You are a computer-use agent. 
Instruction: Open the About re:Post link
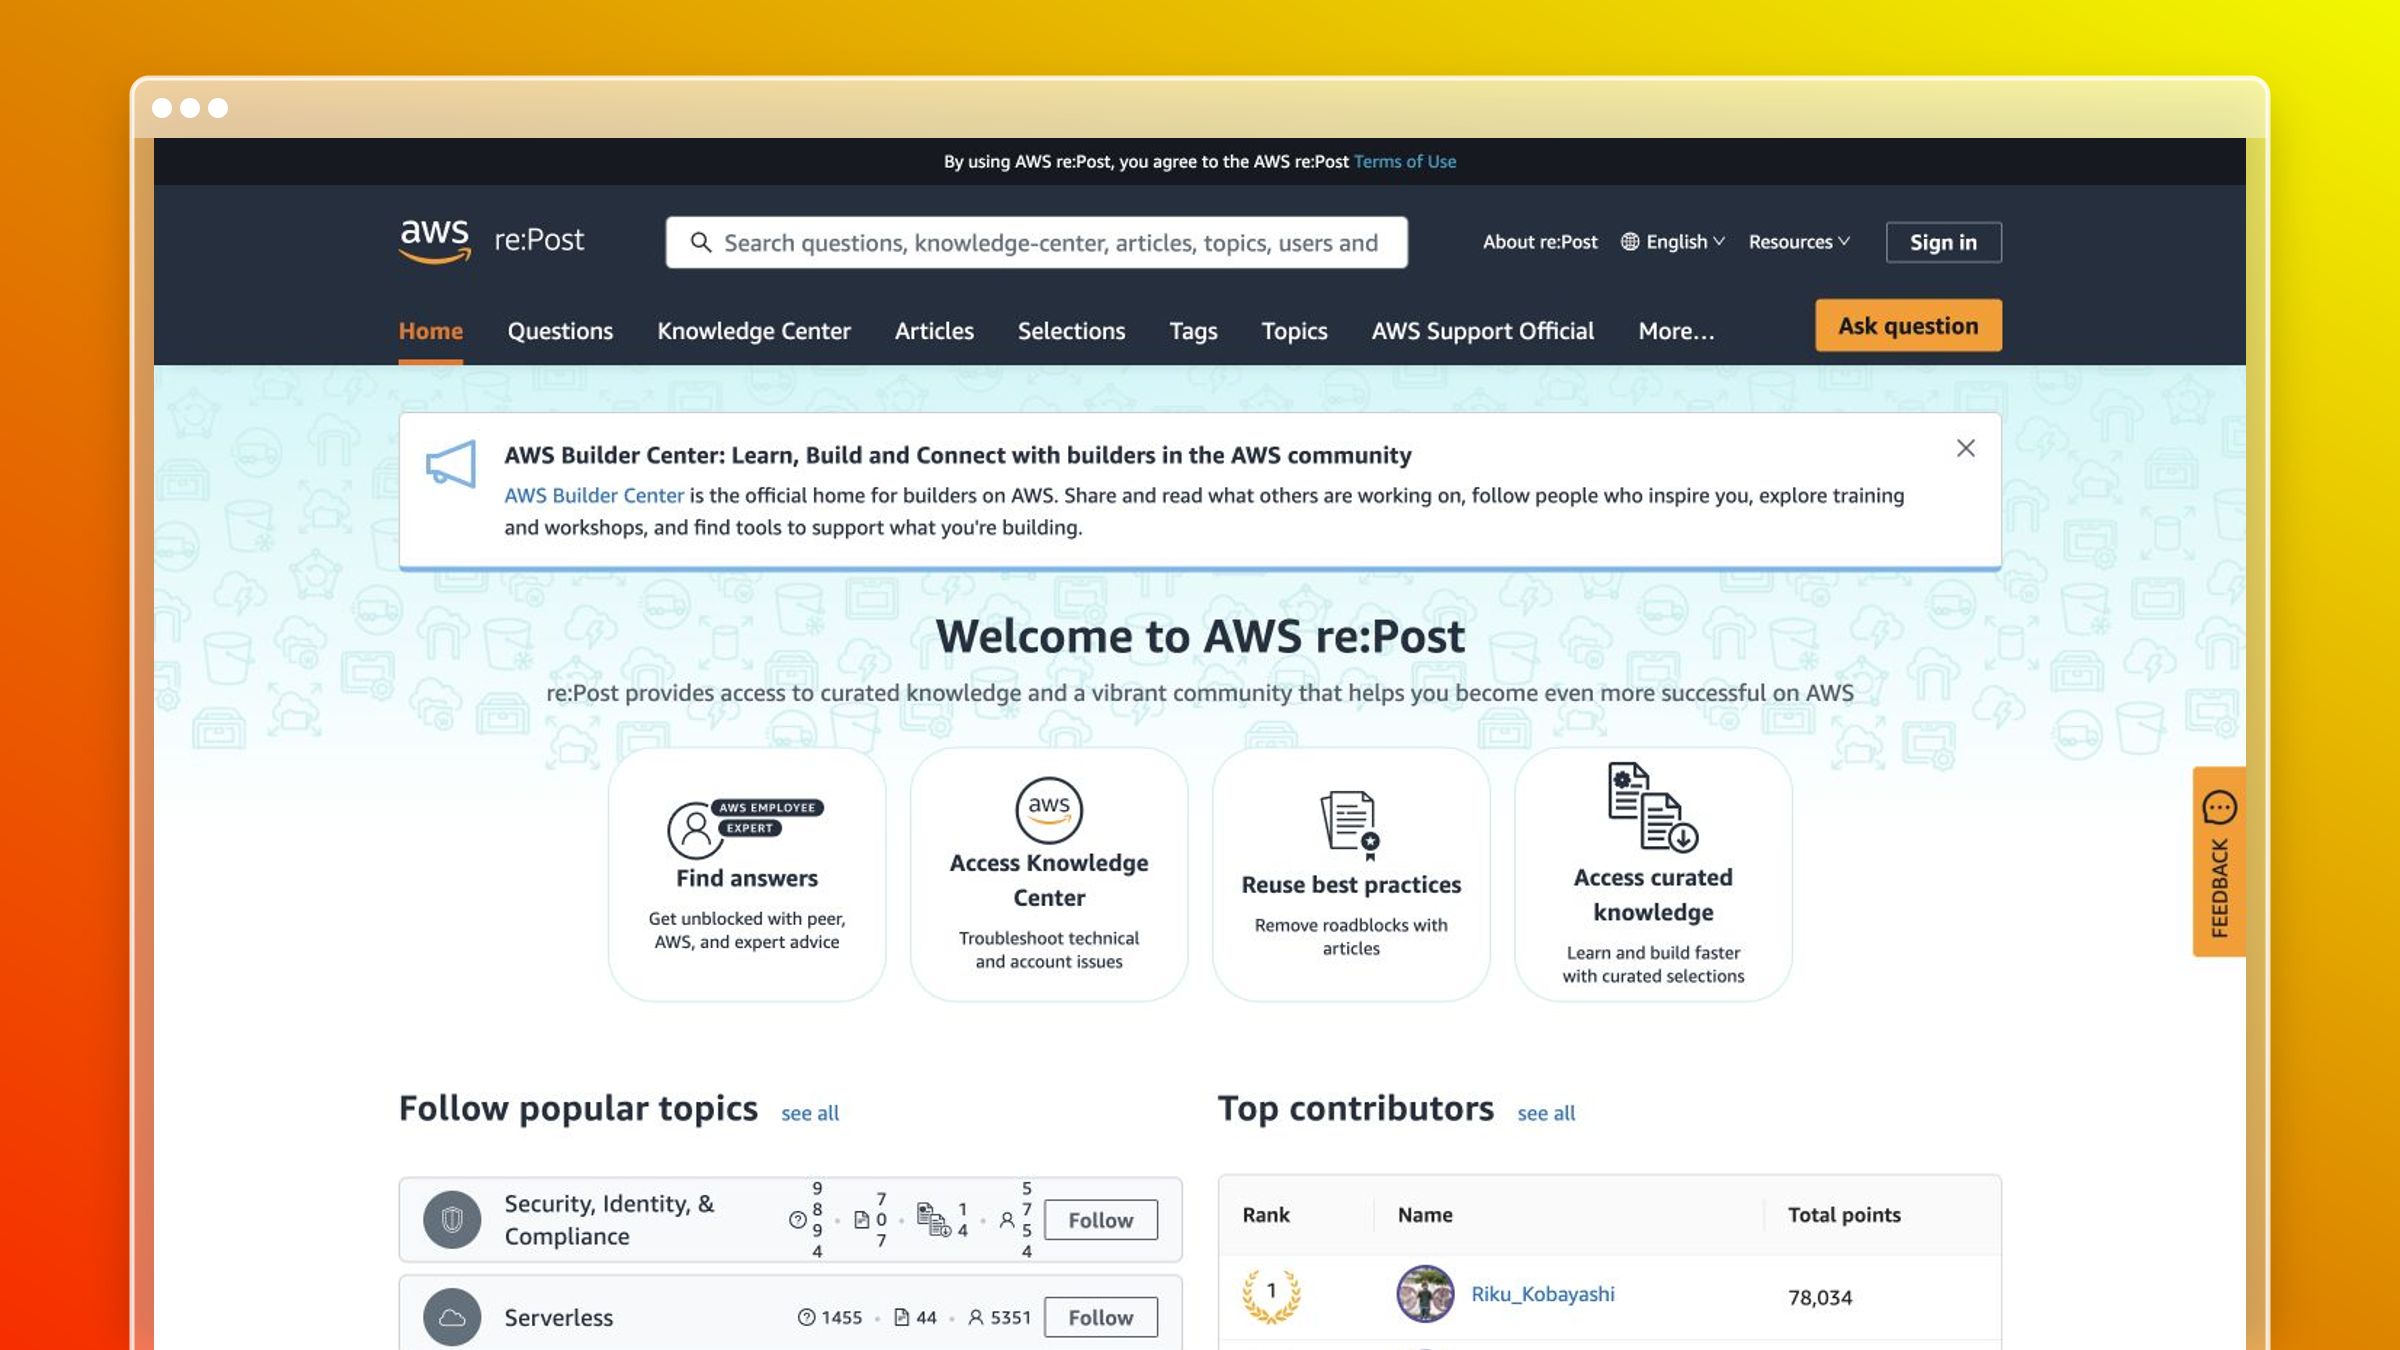(x=1540, y=242)
